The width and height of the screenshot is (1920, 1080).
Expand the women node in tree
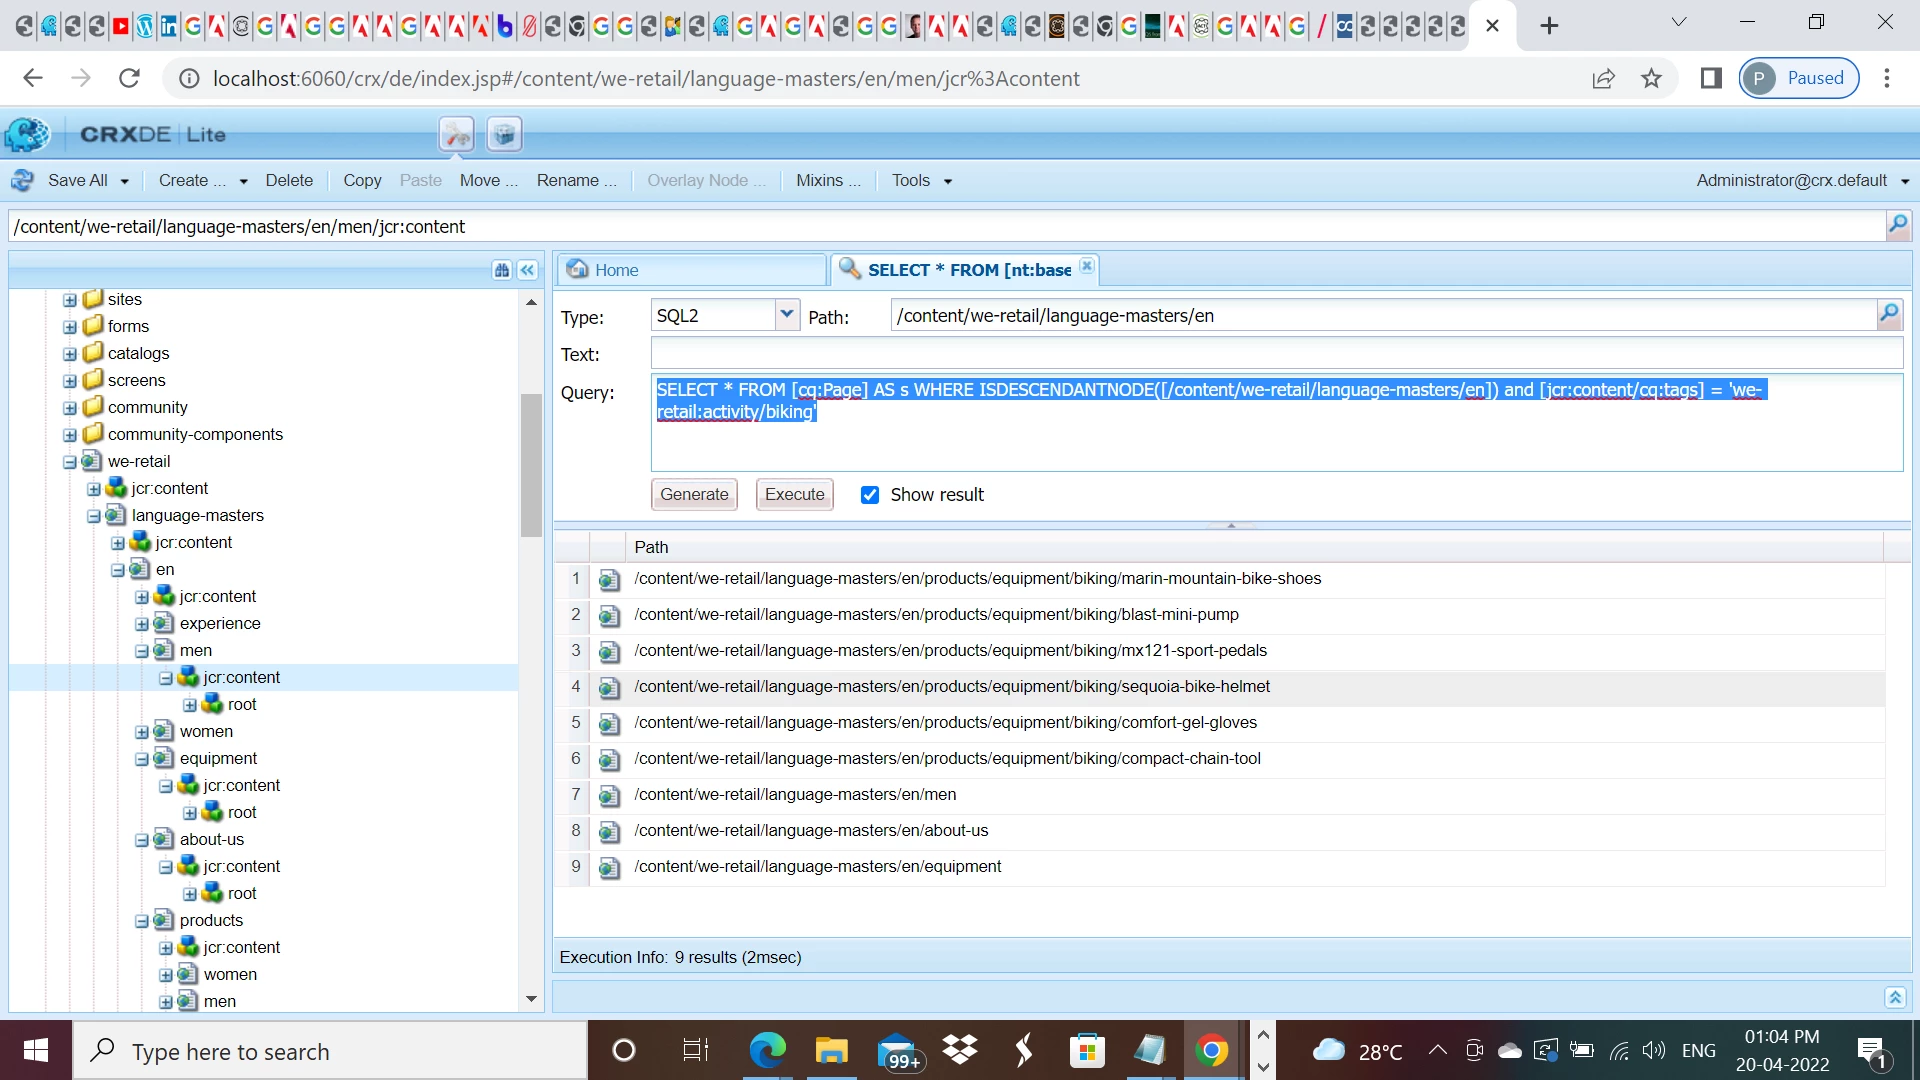[x=142, y=732]
